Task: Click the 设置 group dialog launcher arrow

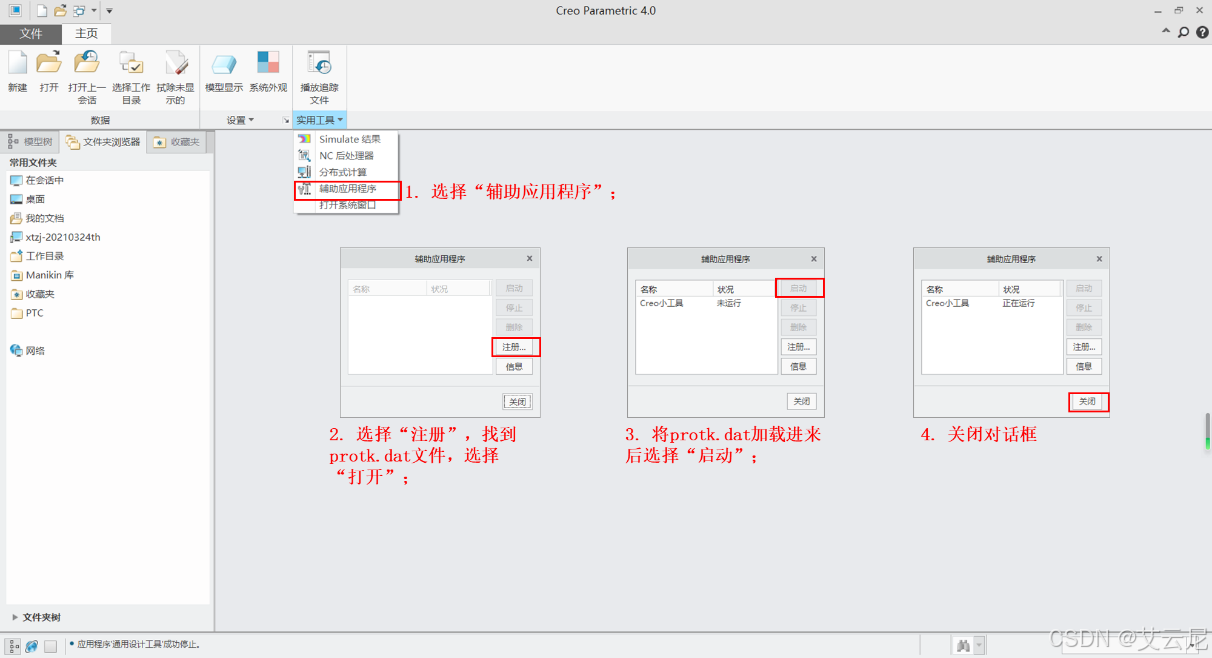Action: point(285,120)
